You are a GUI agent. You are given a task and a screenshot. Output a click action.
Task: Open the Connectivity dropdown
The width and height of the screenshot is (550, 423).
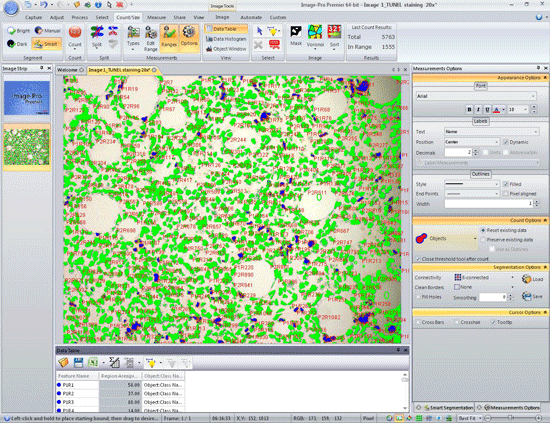(x=484, y=277)
